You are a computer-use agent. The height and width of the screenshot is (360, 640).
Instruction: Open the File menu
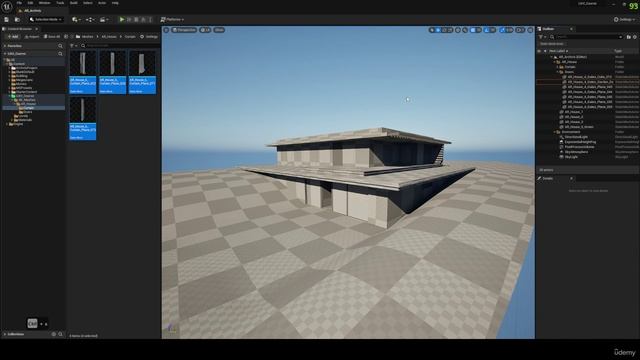pos(19,3)
